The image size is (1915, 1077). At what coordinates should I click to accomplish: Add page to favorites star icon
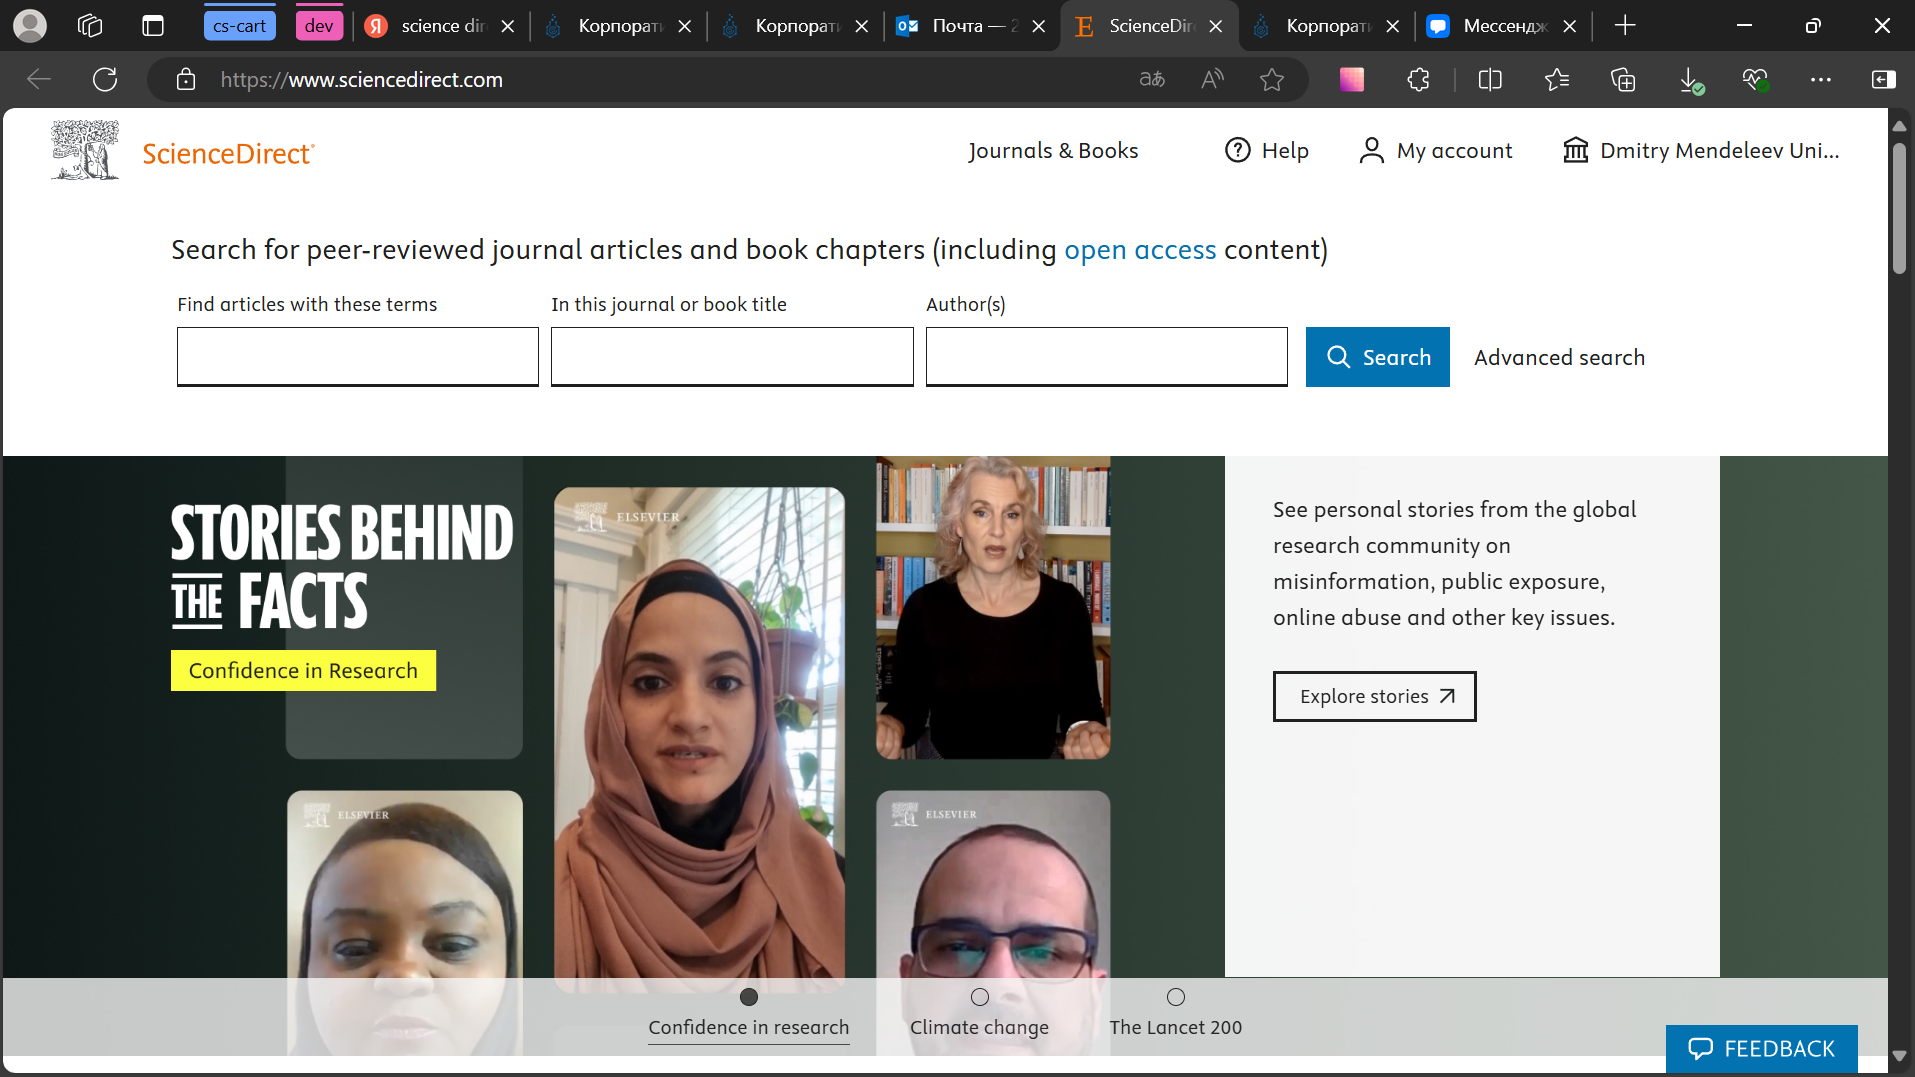(x=1272, y=79)
